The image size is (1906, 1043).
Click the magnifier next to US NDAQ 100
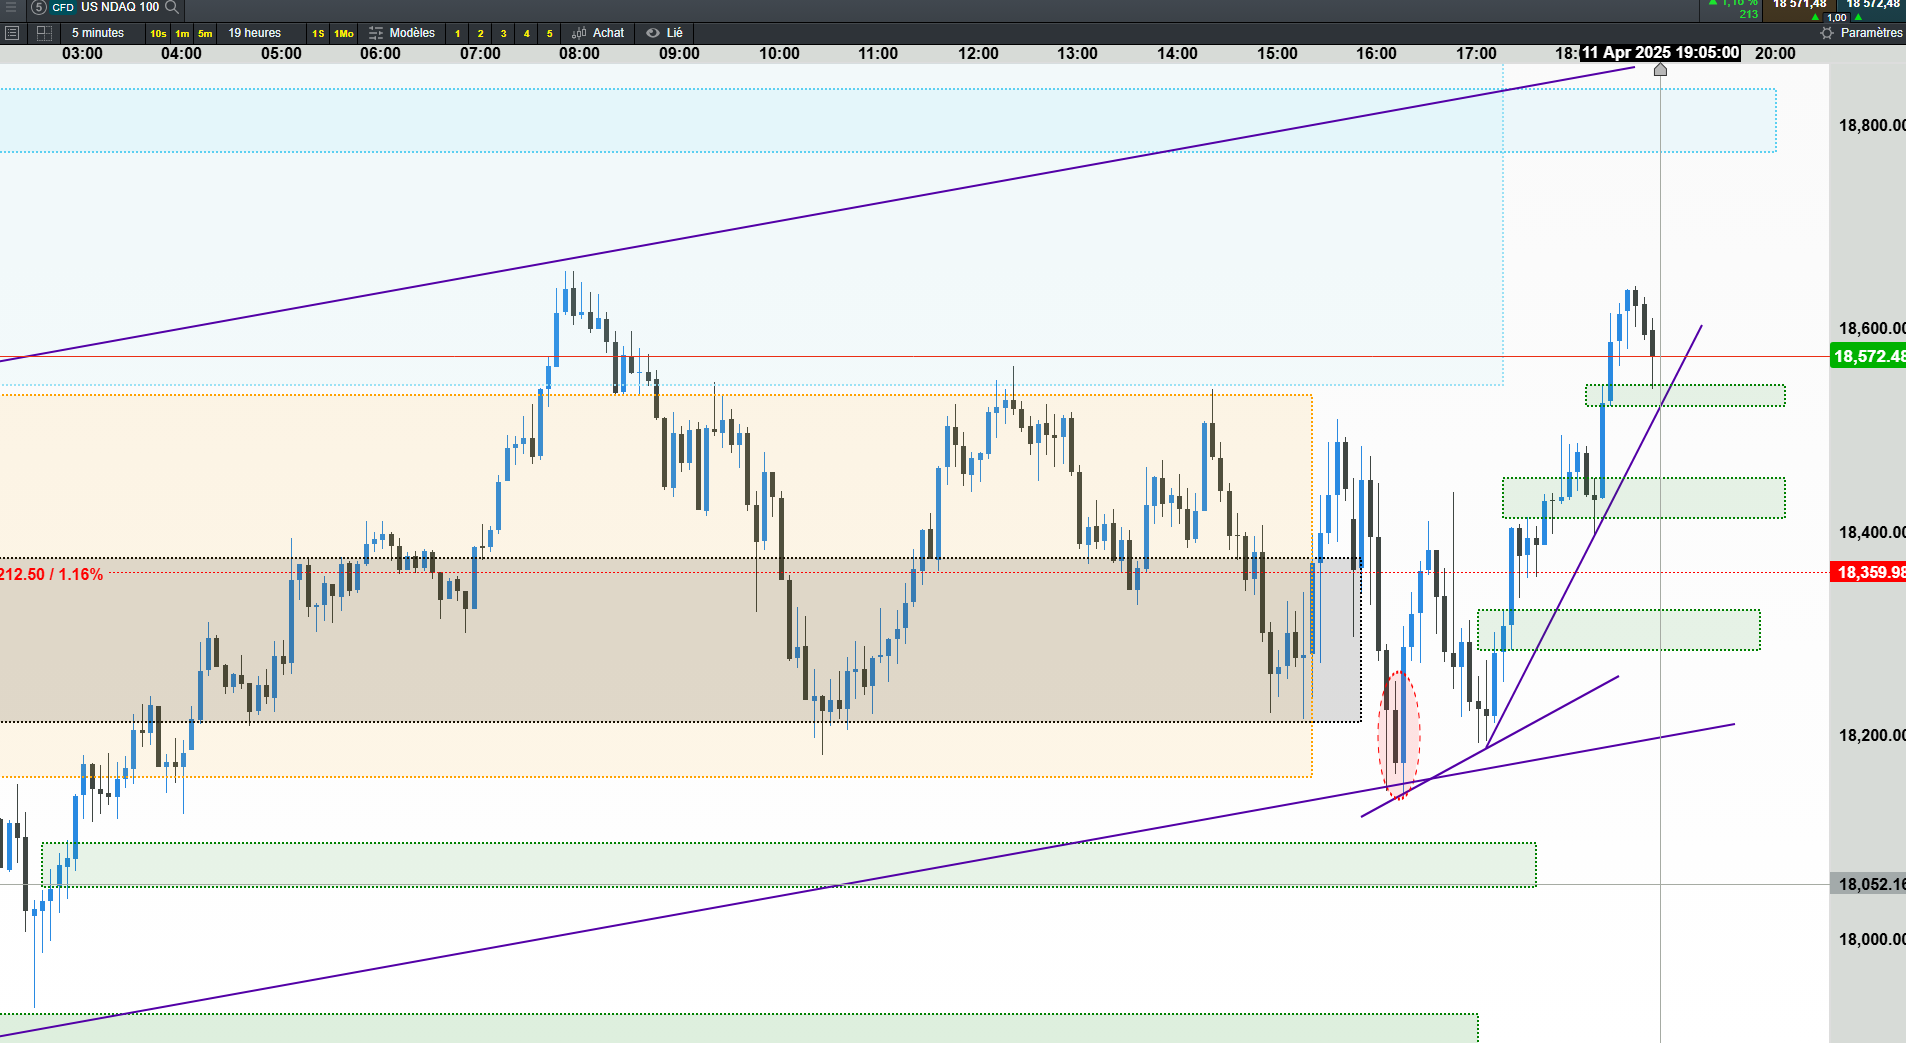(x=172, y=7)
